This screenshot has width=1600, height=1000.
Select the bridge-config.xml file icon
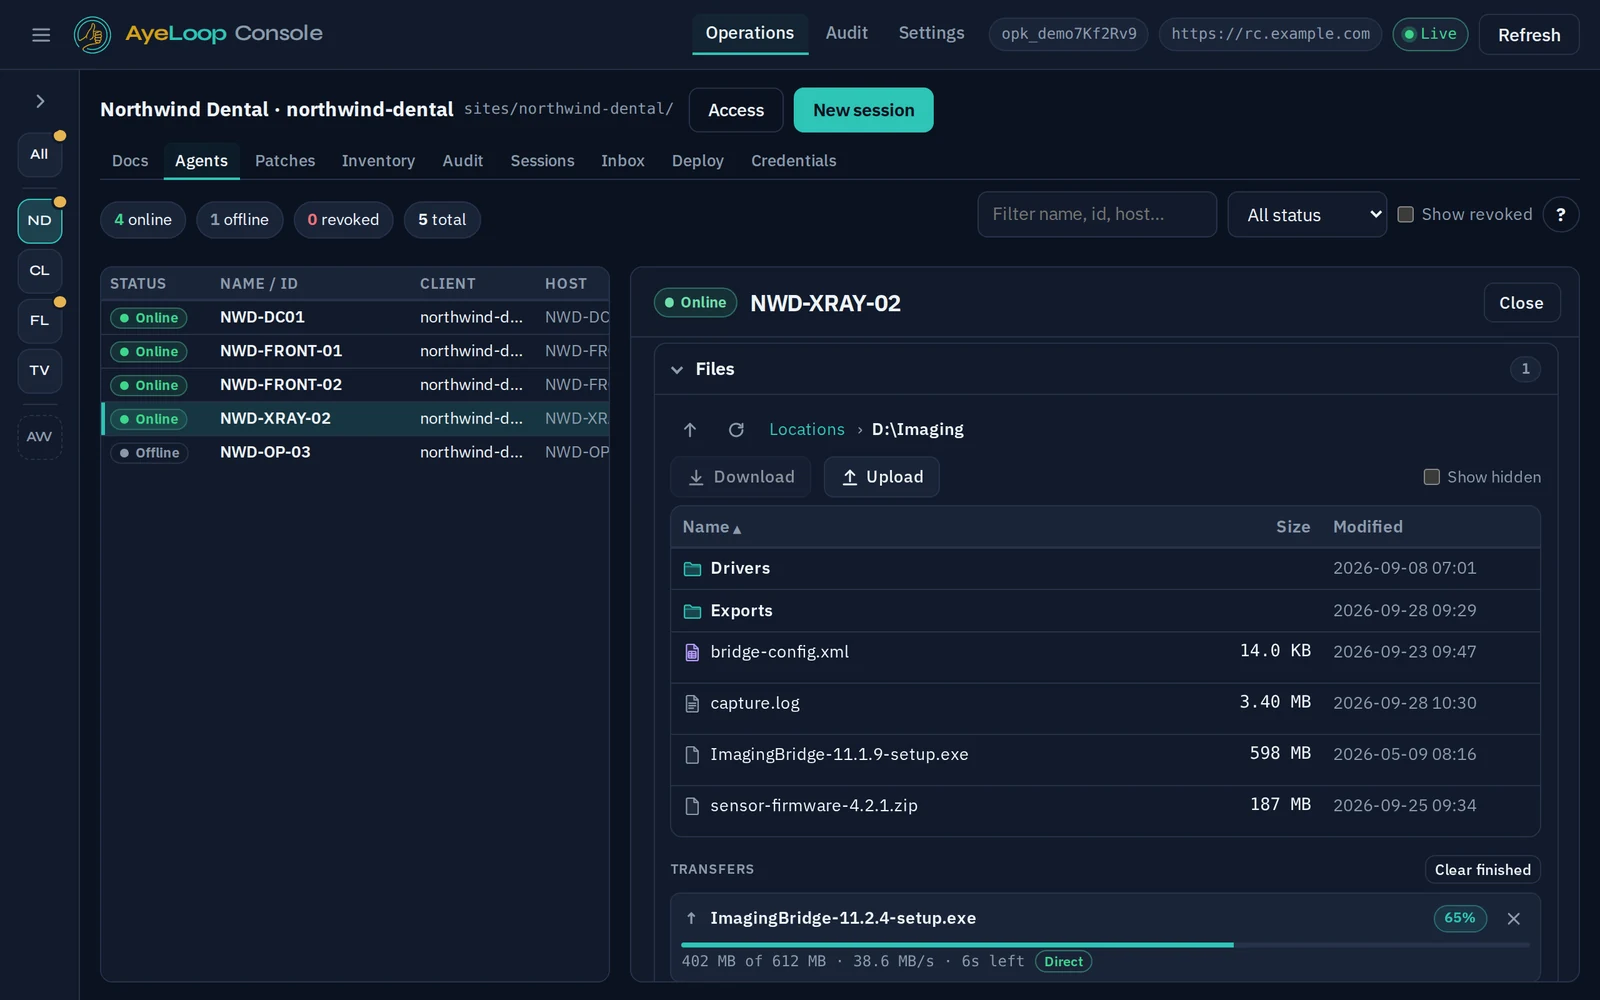tap(692, 652)
